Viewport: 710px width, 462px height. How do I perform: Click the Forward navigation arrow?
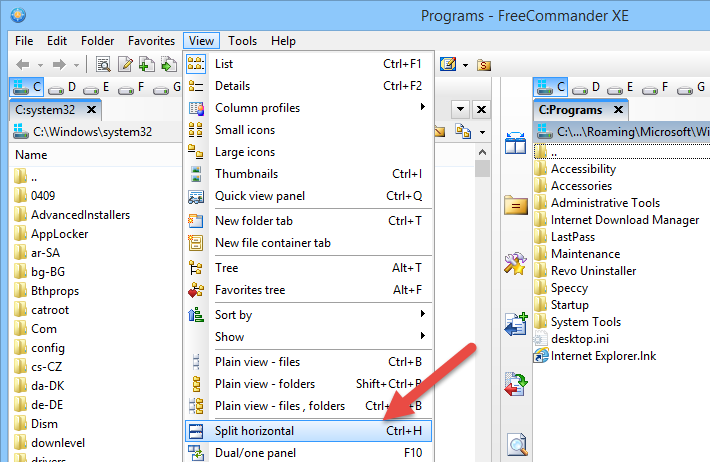coord(59,65)
